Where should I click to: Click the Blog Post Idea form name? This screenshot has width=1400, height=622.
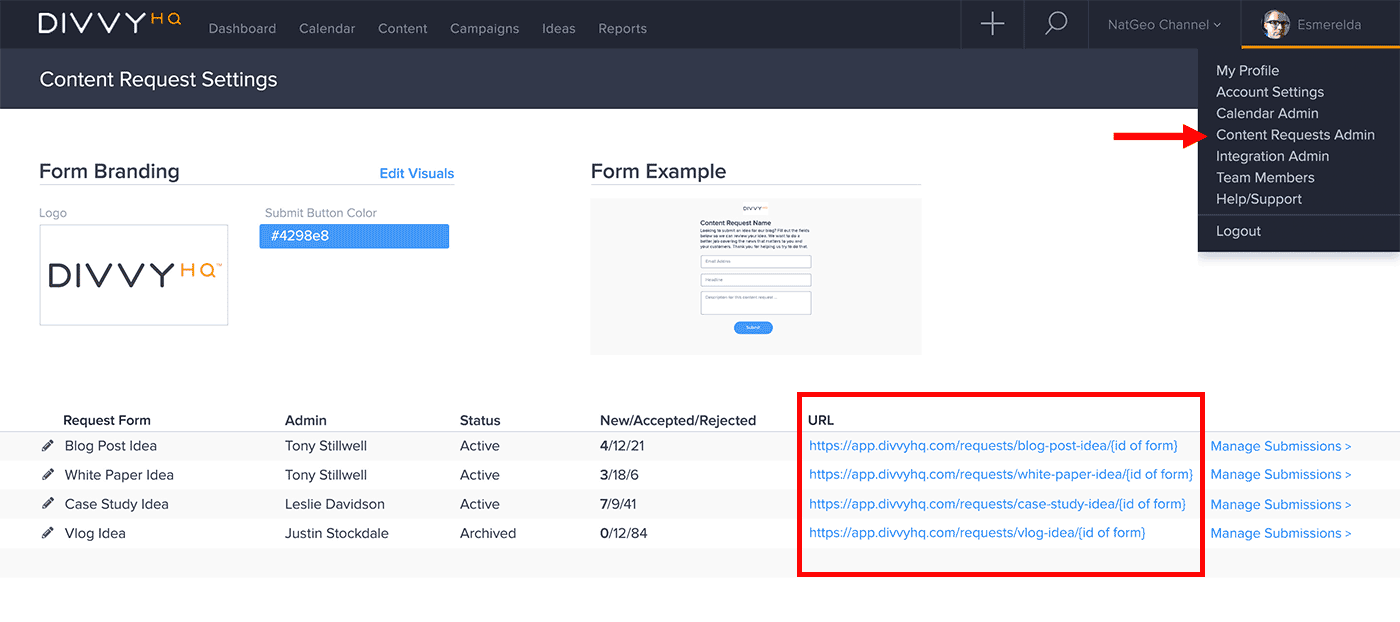[x=111, y=446]
